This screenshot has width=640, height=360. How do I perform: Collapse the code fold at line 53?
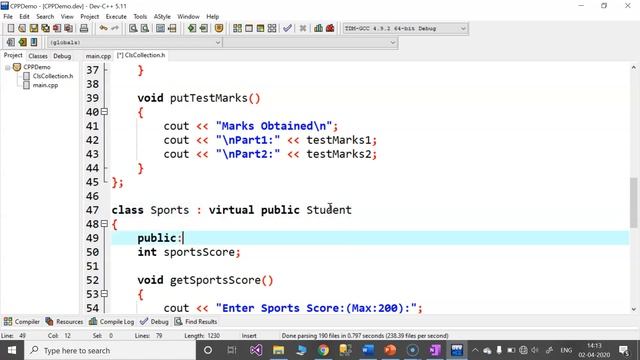pyautogui.click(x=104, y=294)
